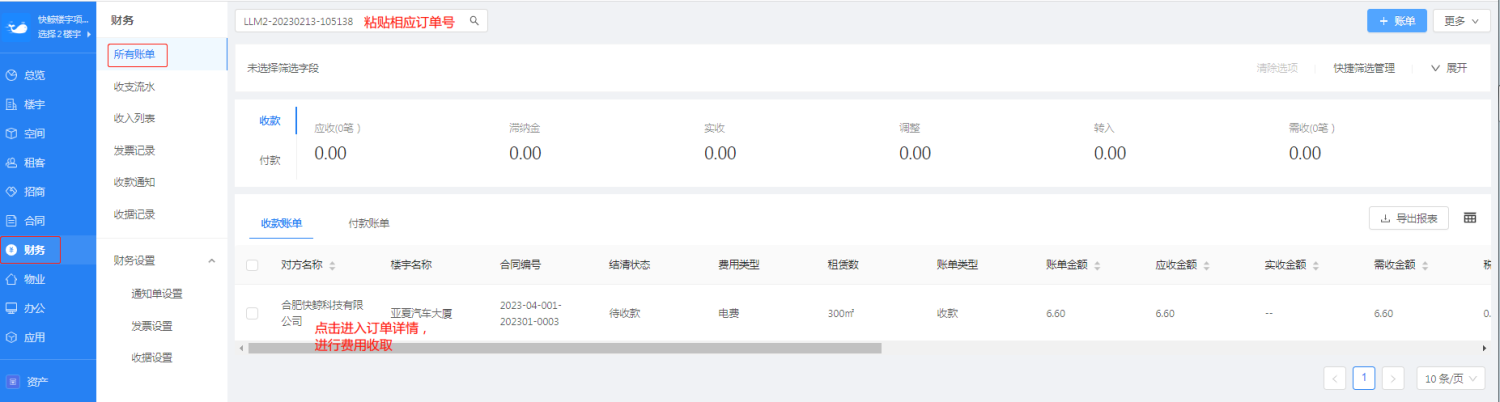Image resolution: width=1500 pixels, height=402 pixels.
Task: Check the 合肥快鲸科技有限公司 row checkbox
Action: coord(252,313)
